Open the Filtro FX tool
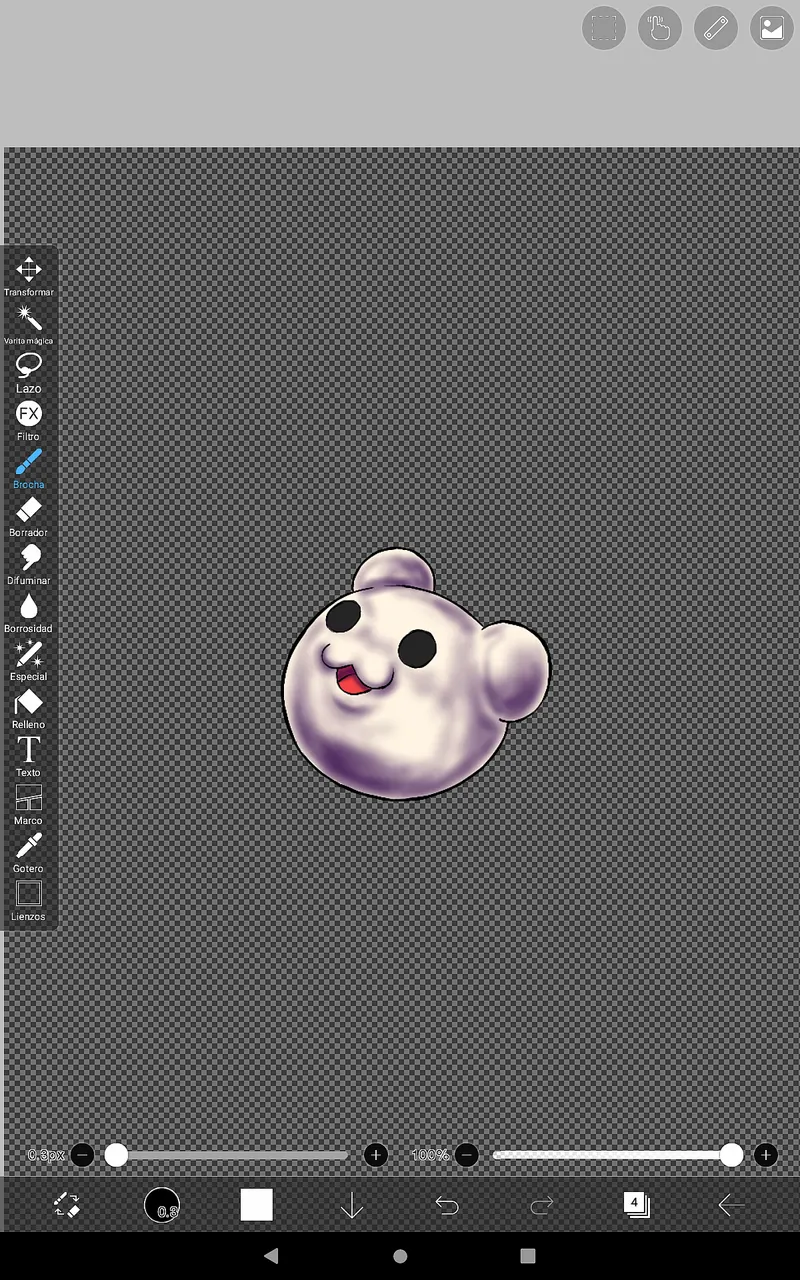Viewport: 800px width, 1280px height. pos(28,420)
